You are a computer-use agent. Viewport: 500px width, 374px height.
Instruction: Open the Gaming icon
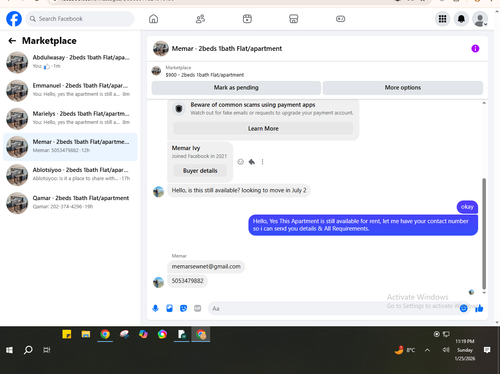click(340, 19)
